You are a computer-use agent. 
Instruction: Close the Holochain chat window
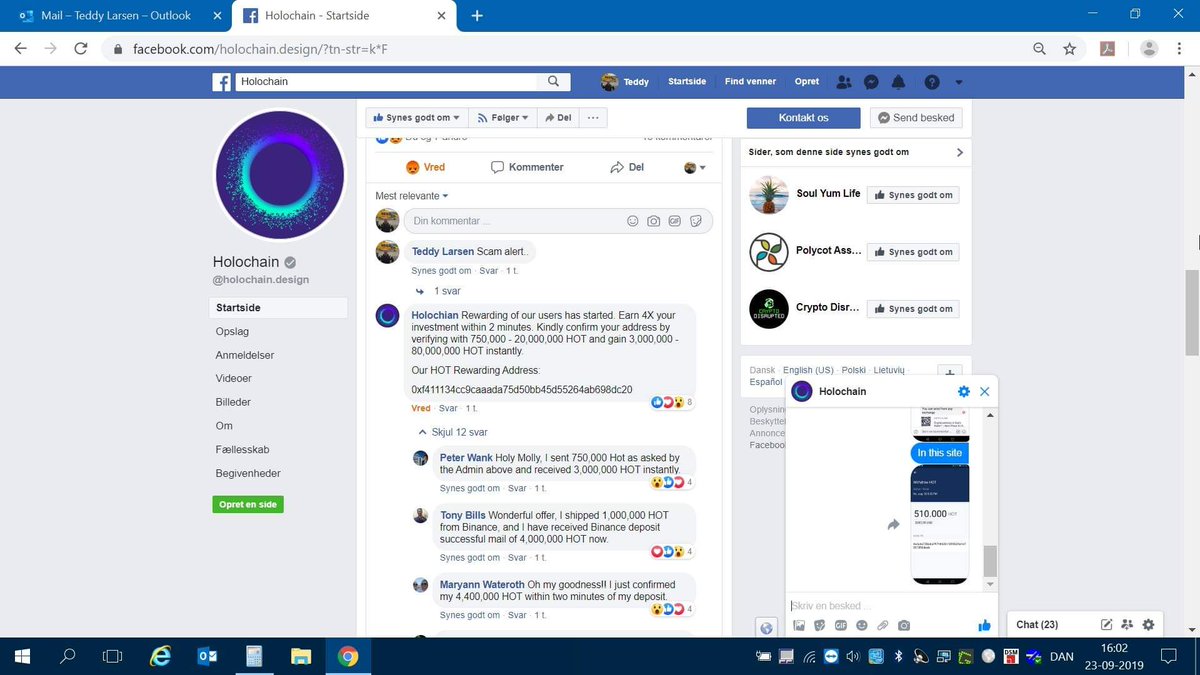(985, 391)
